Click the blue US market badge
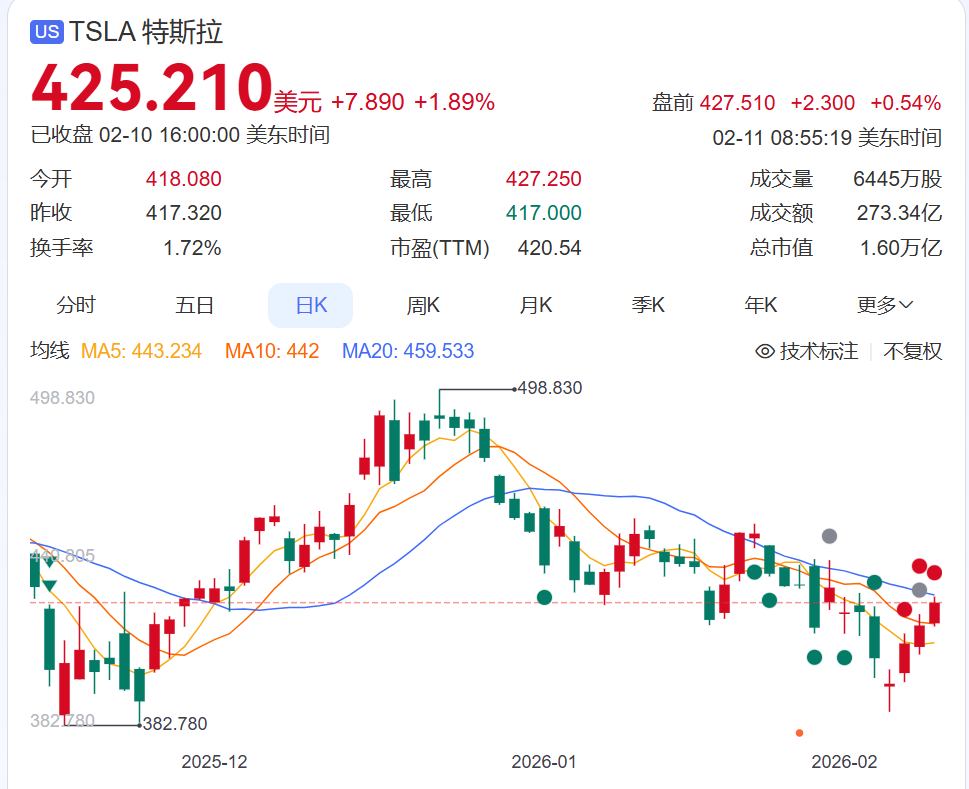 (x=47, y=32)
